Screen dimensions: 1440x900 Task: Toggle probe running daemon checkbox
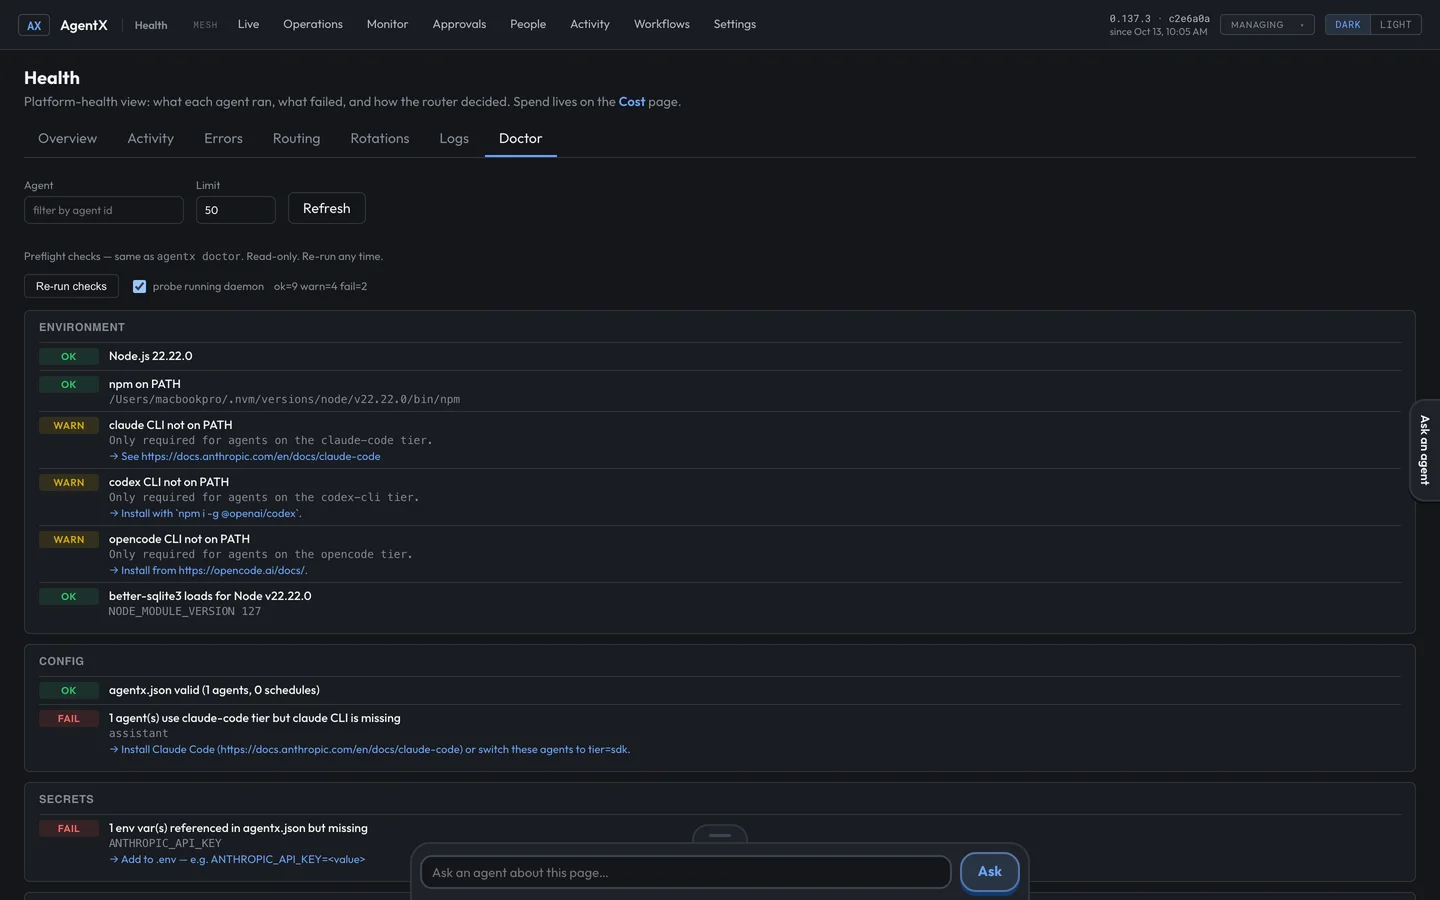click(x=139, y=287)
